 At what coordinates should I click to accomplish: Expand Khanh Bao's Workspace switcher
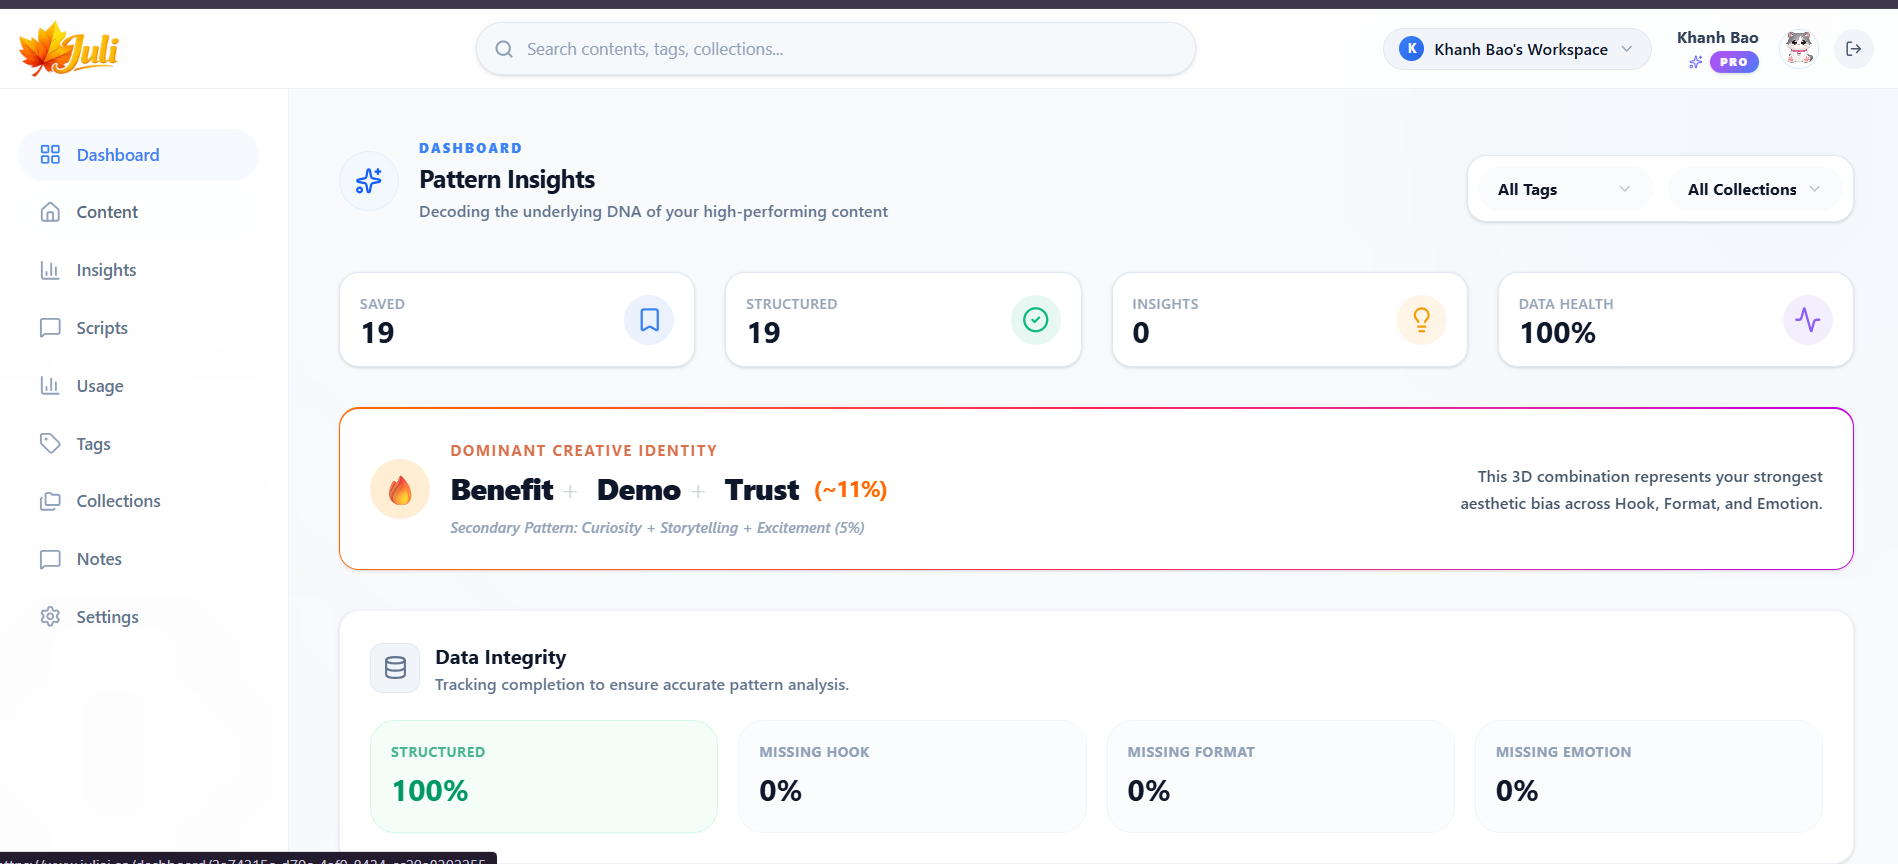pos(1517,49)
